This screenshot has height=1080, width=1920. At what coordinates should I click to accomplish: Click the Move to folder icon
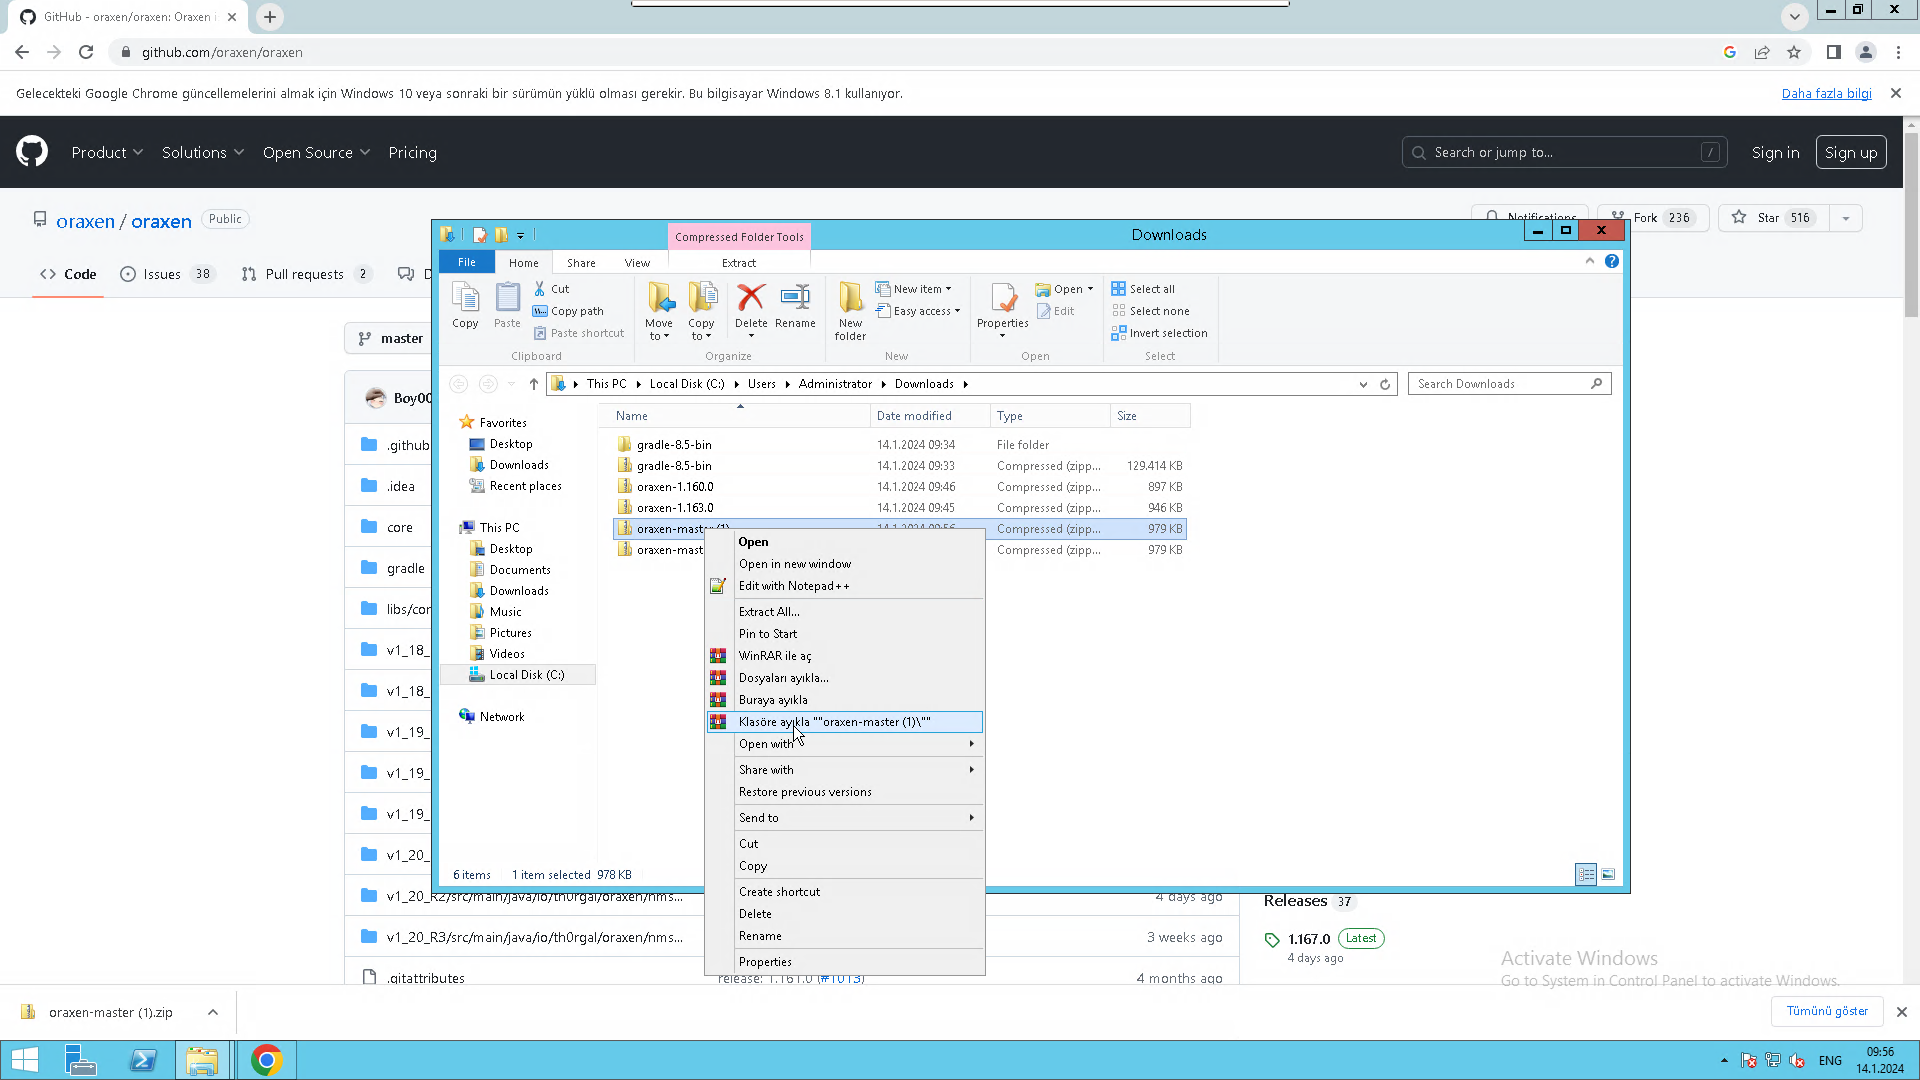click(x=659, y=310)
